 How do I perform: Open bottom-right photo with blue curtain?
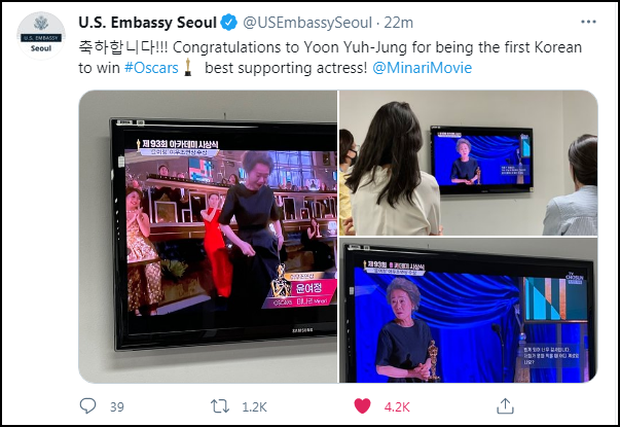(x=468, y=310)
